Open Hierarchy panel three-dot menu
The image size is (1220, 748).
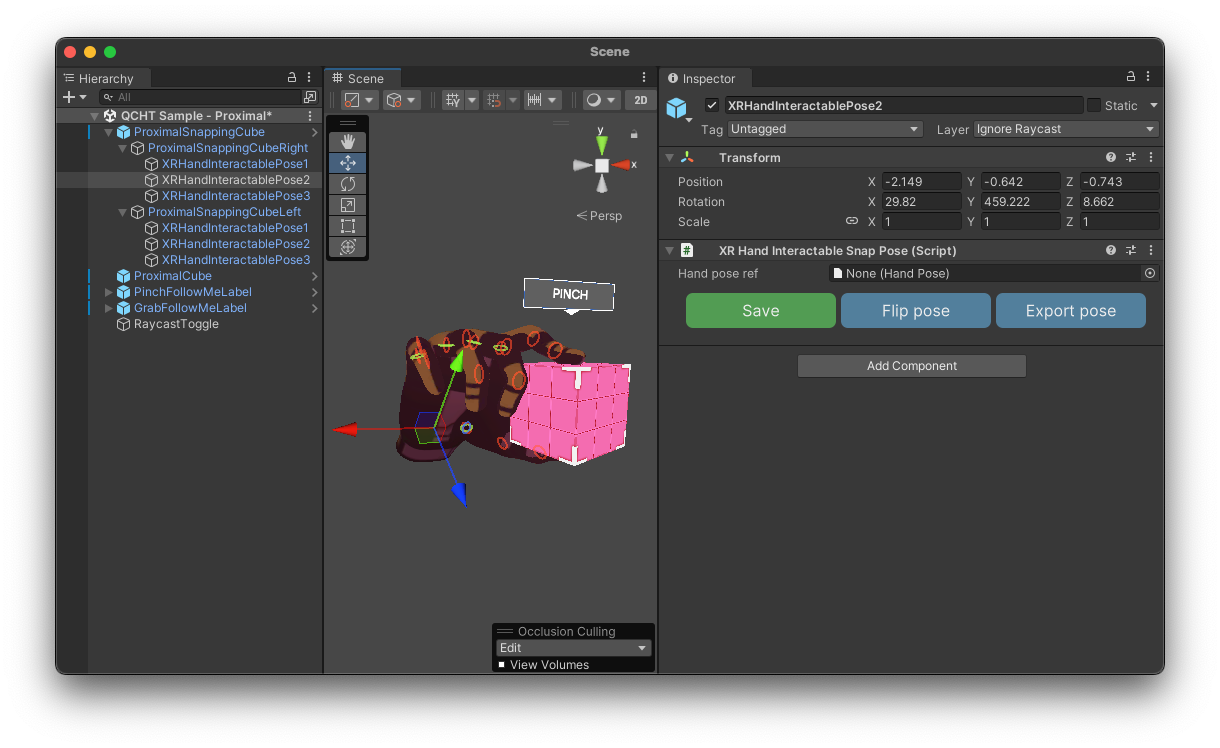[309, 77]
